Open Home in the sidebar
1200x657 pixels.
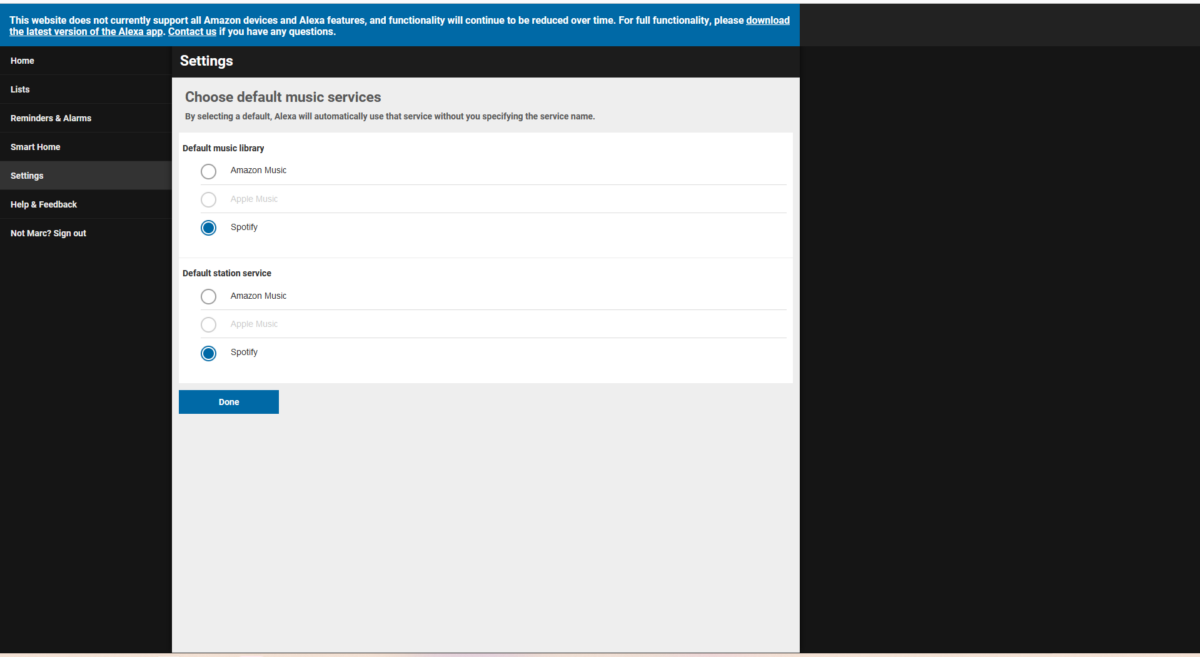coord(86,61)
